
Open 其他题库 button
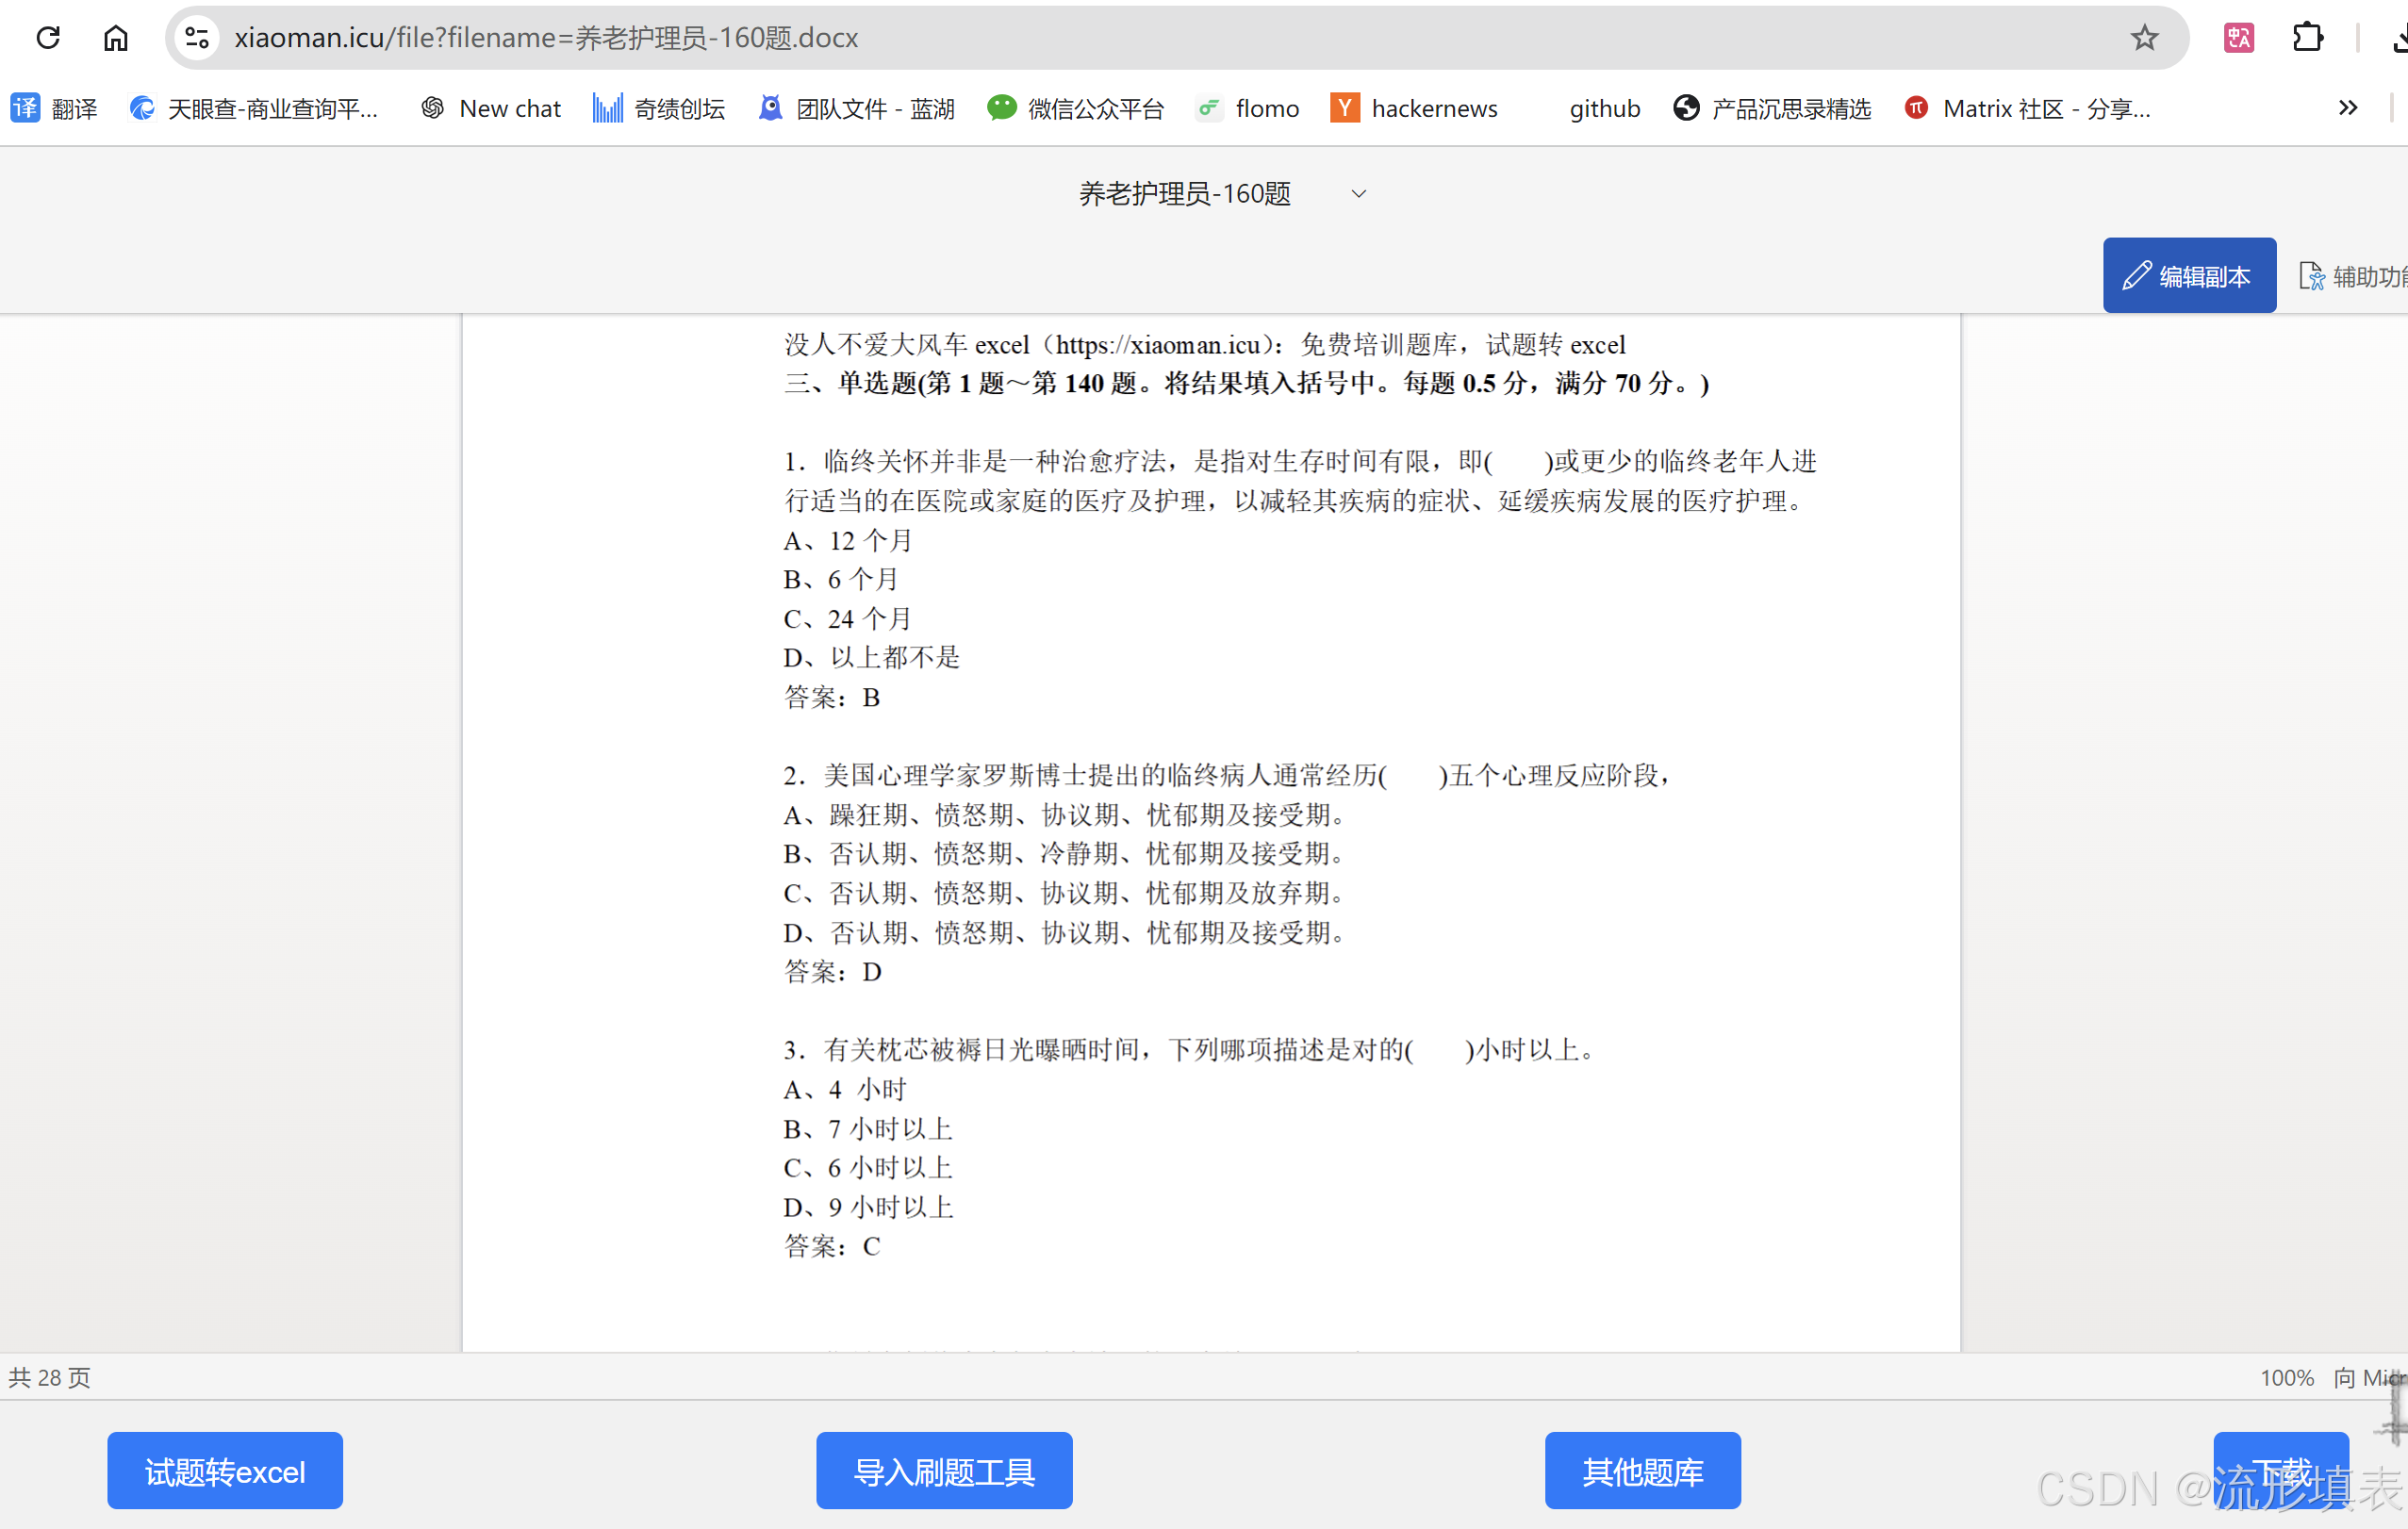coord(1642,1471)
